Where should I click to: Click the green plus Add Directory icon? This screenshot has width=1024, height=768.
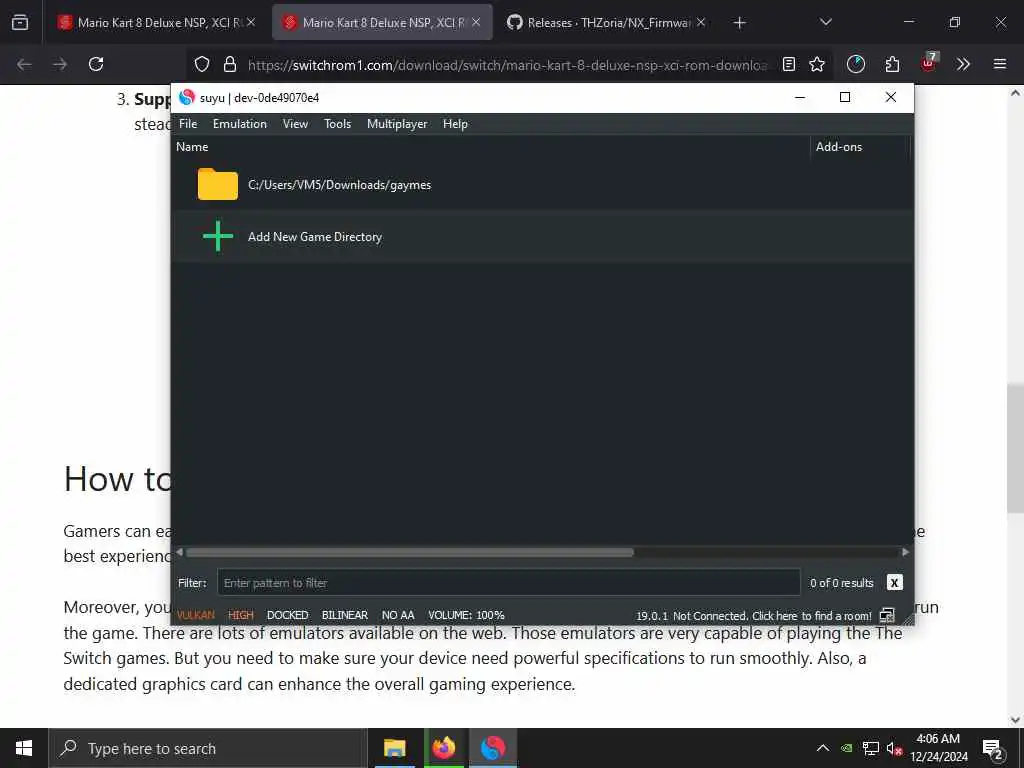click(217, 236)
